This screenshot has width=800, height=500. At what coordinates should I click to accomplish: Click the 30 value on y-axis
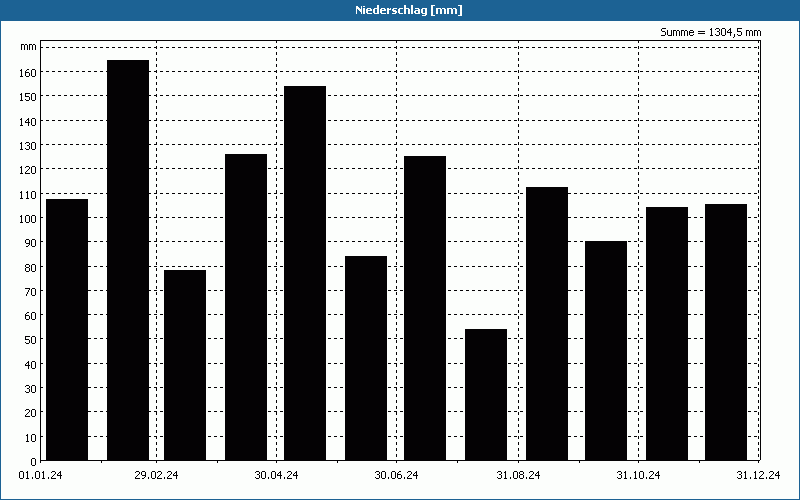point(32,389)
